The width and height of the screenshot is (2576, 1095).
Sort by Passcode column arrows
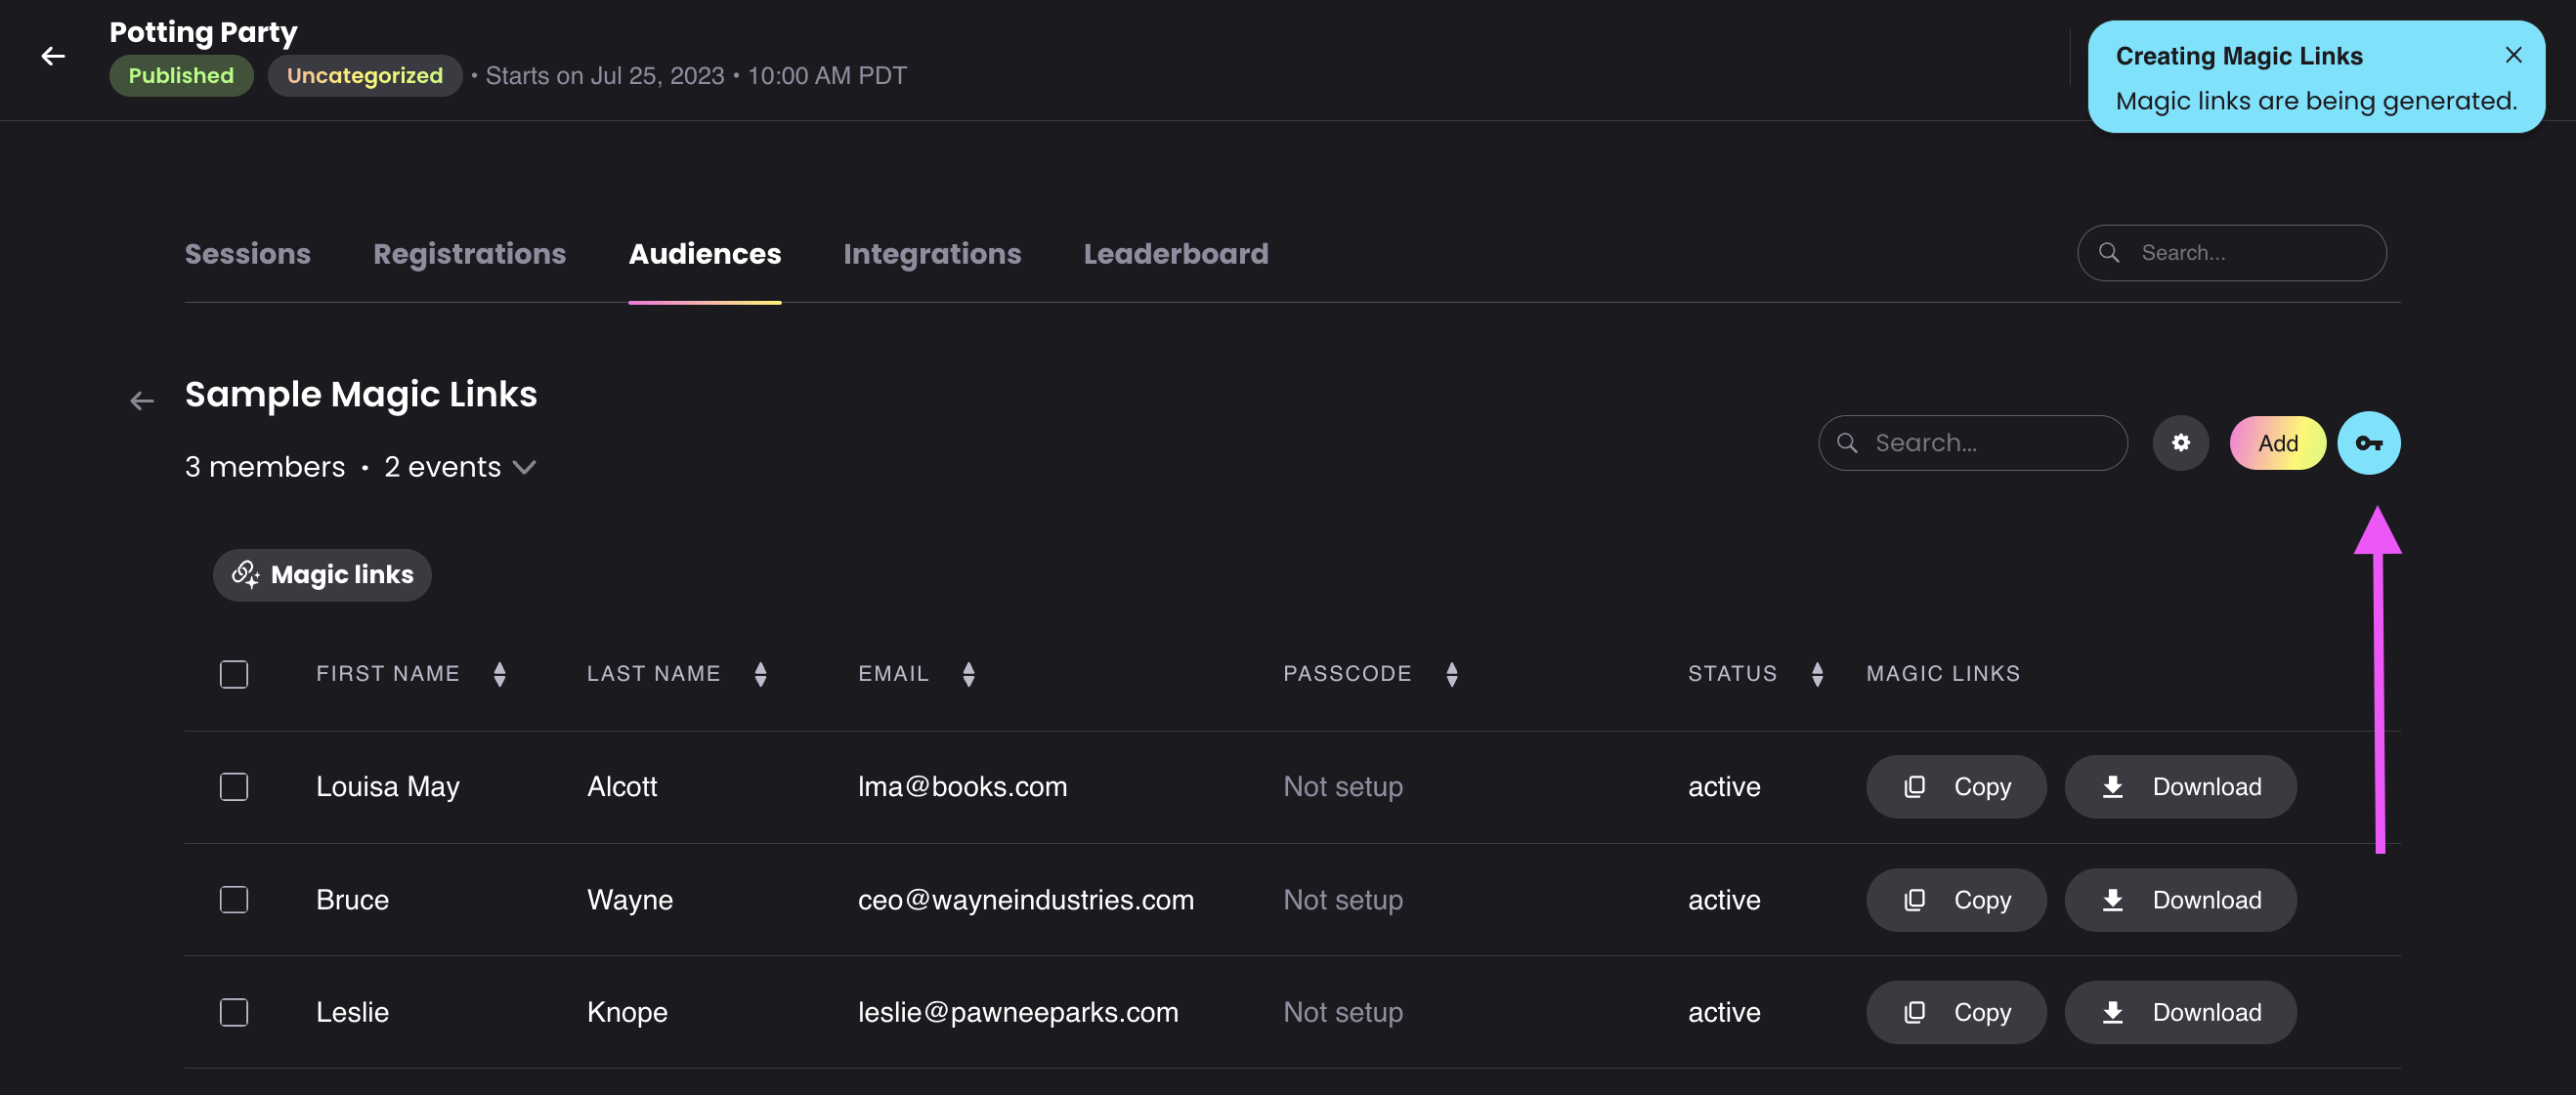(1451, 674)
